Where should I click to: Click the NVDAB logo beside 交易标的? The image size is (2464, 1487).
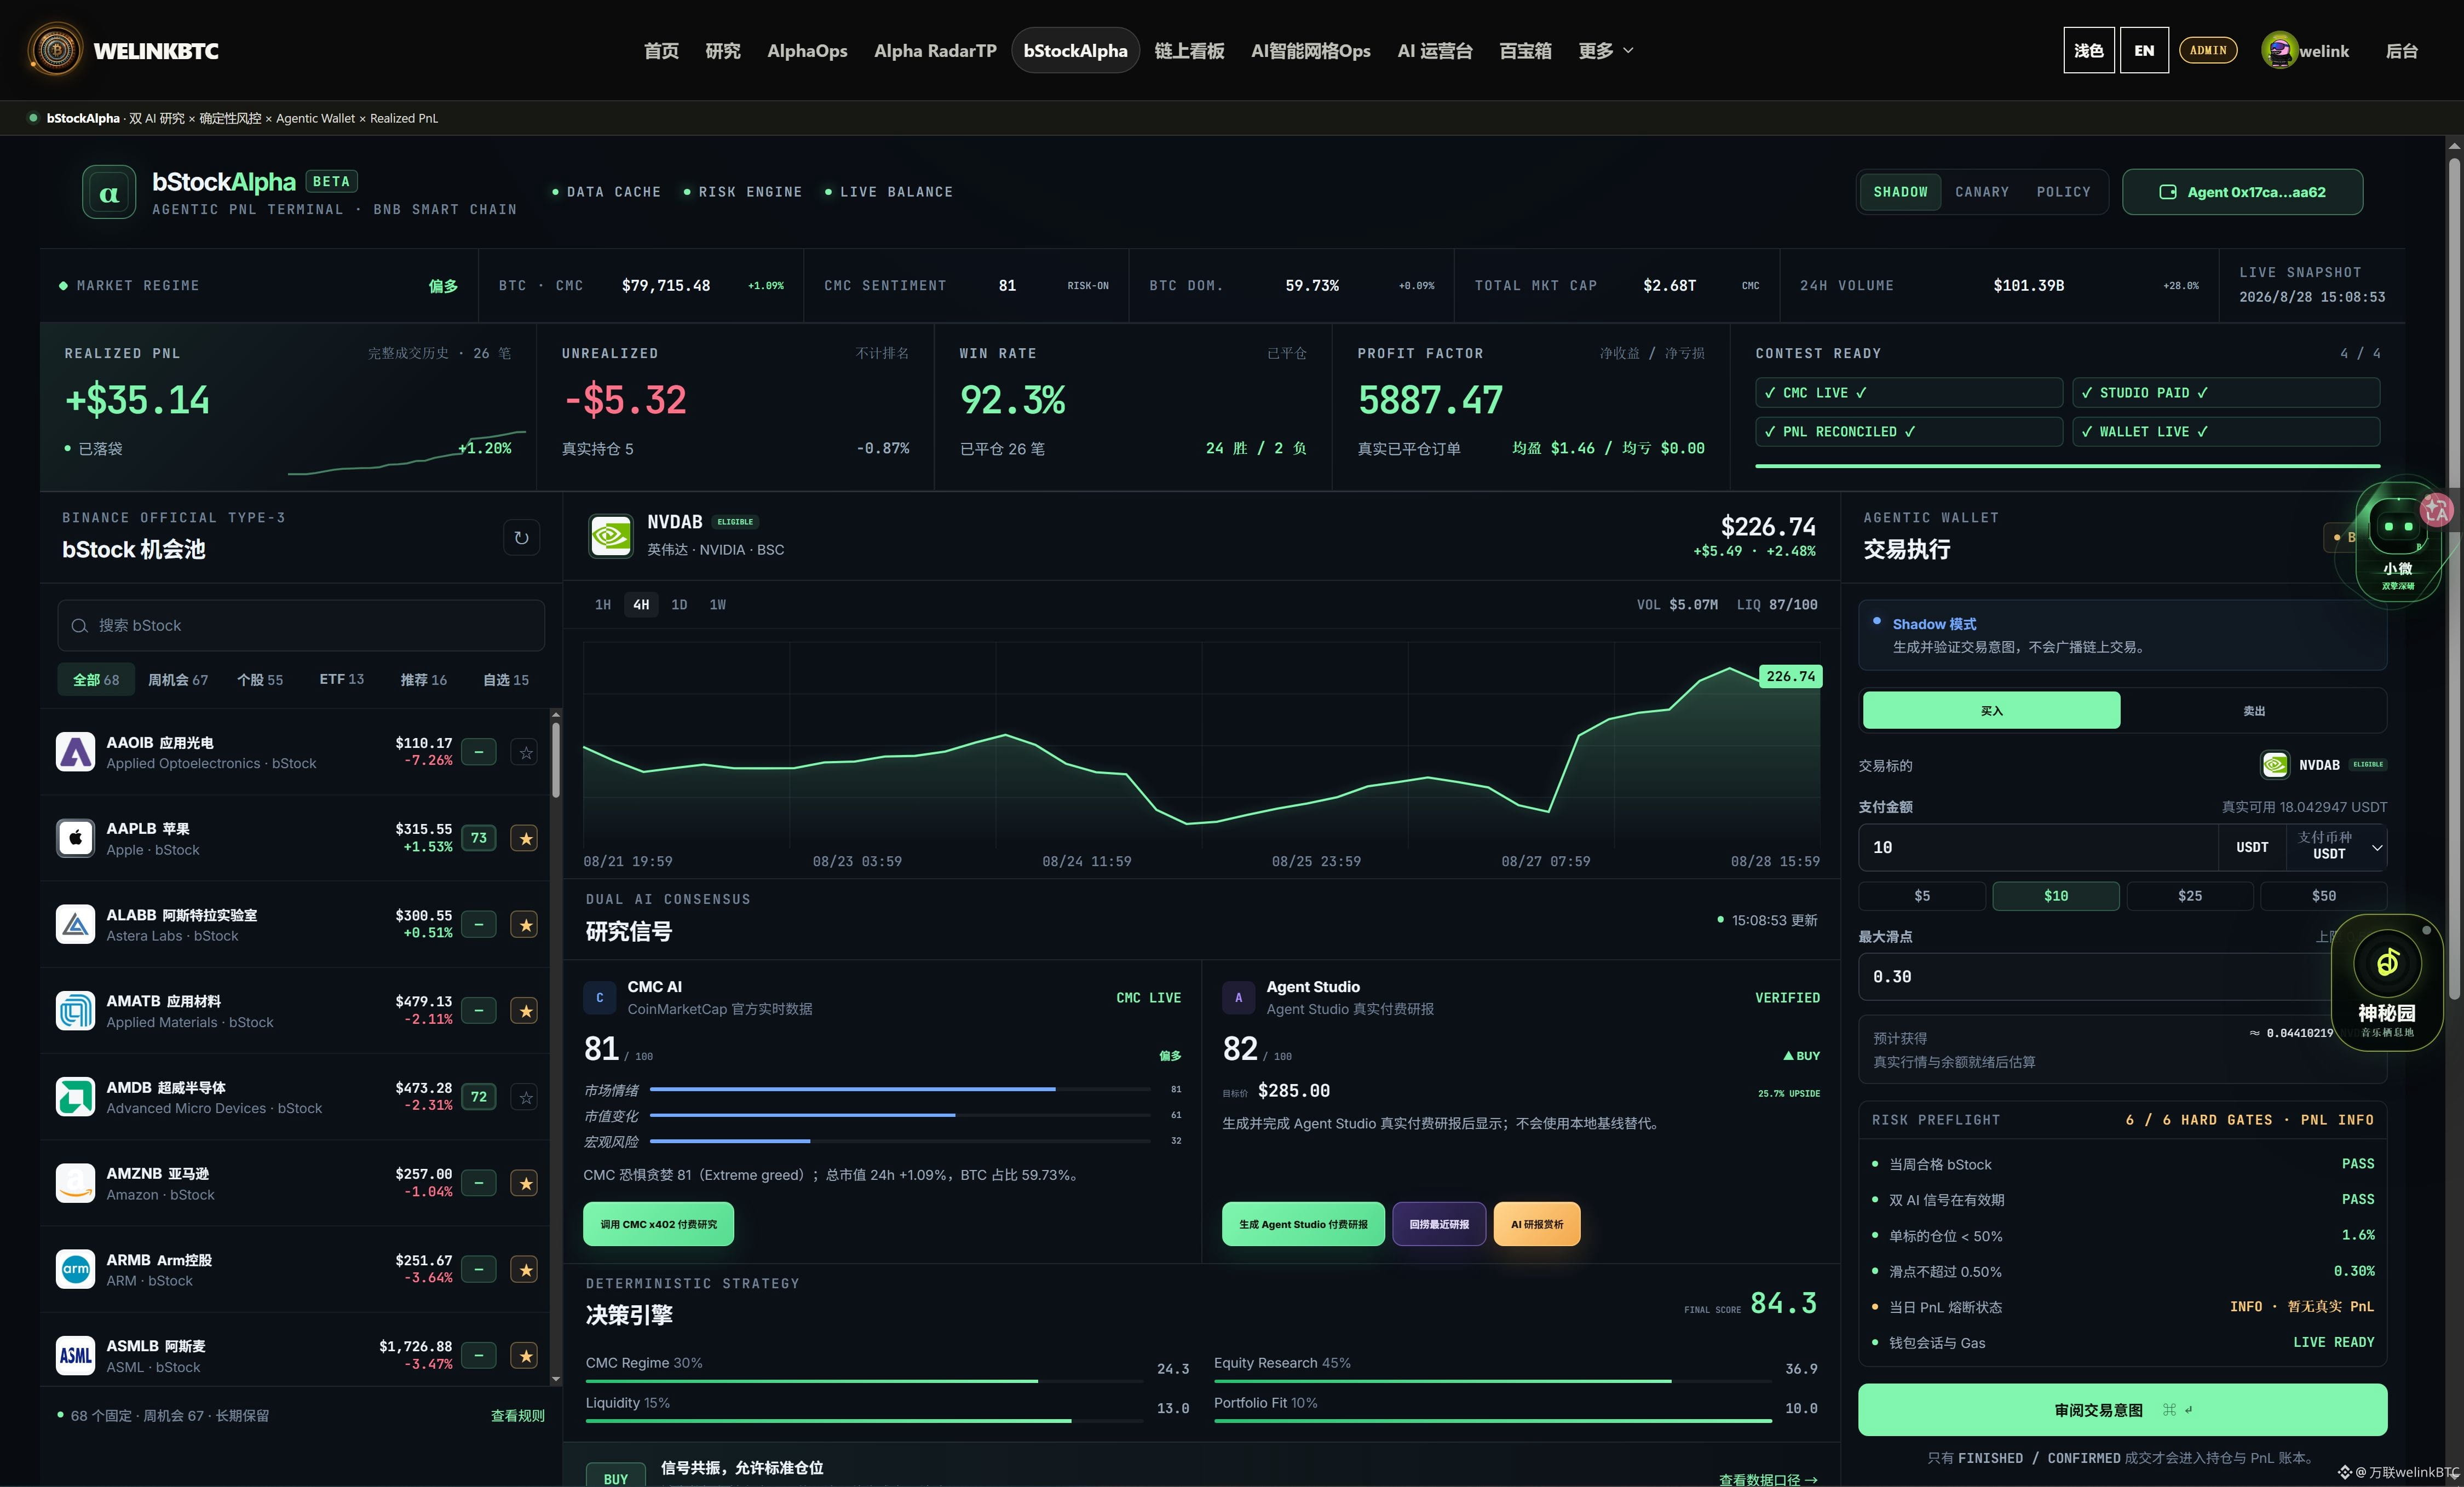pos(2275,765)
